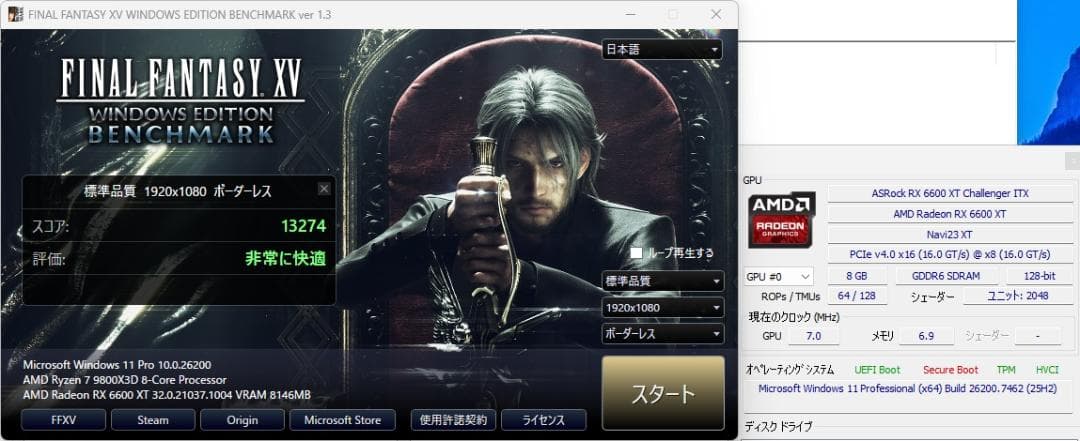Open the 日本語 language dropdown
This screenshot has height=441, width=1080.
tap(662, 49)
